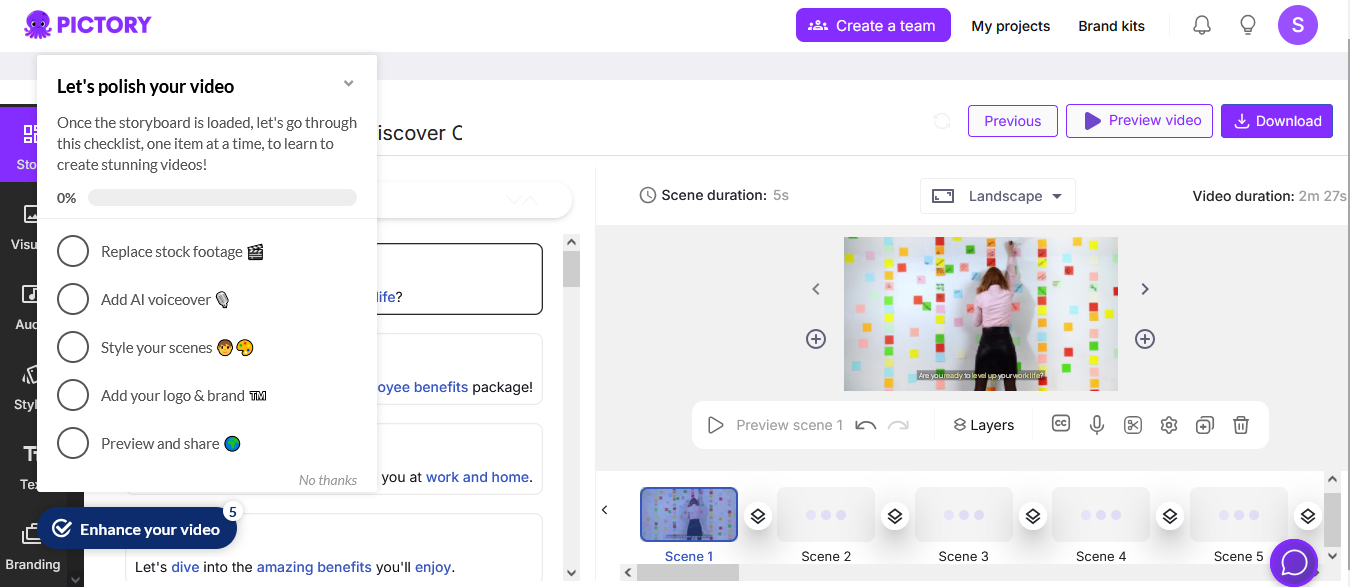Open My projects
This screenshot has height=587, width=1350.
point(1011,26)
